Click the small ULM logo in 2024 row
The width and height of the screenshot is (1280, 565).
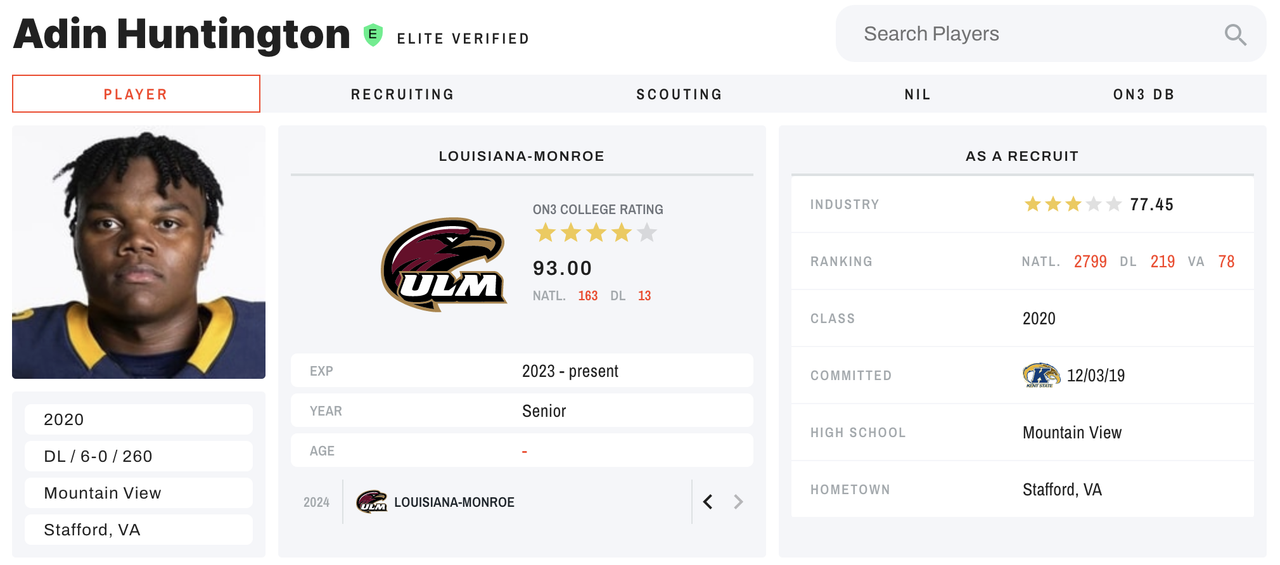point(371,502)
